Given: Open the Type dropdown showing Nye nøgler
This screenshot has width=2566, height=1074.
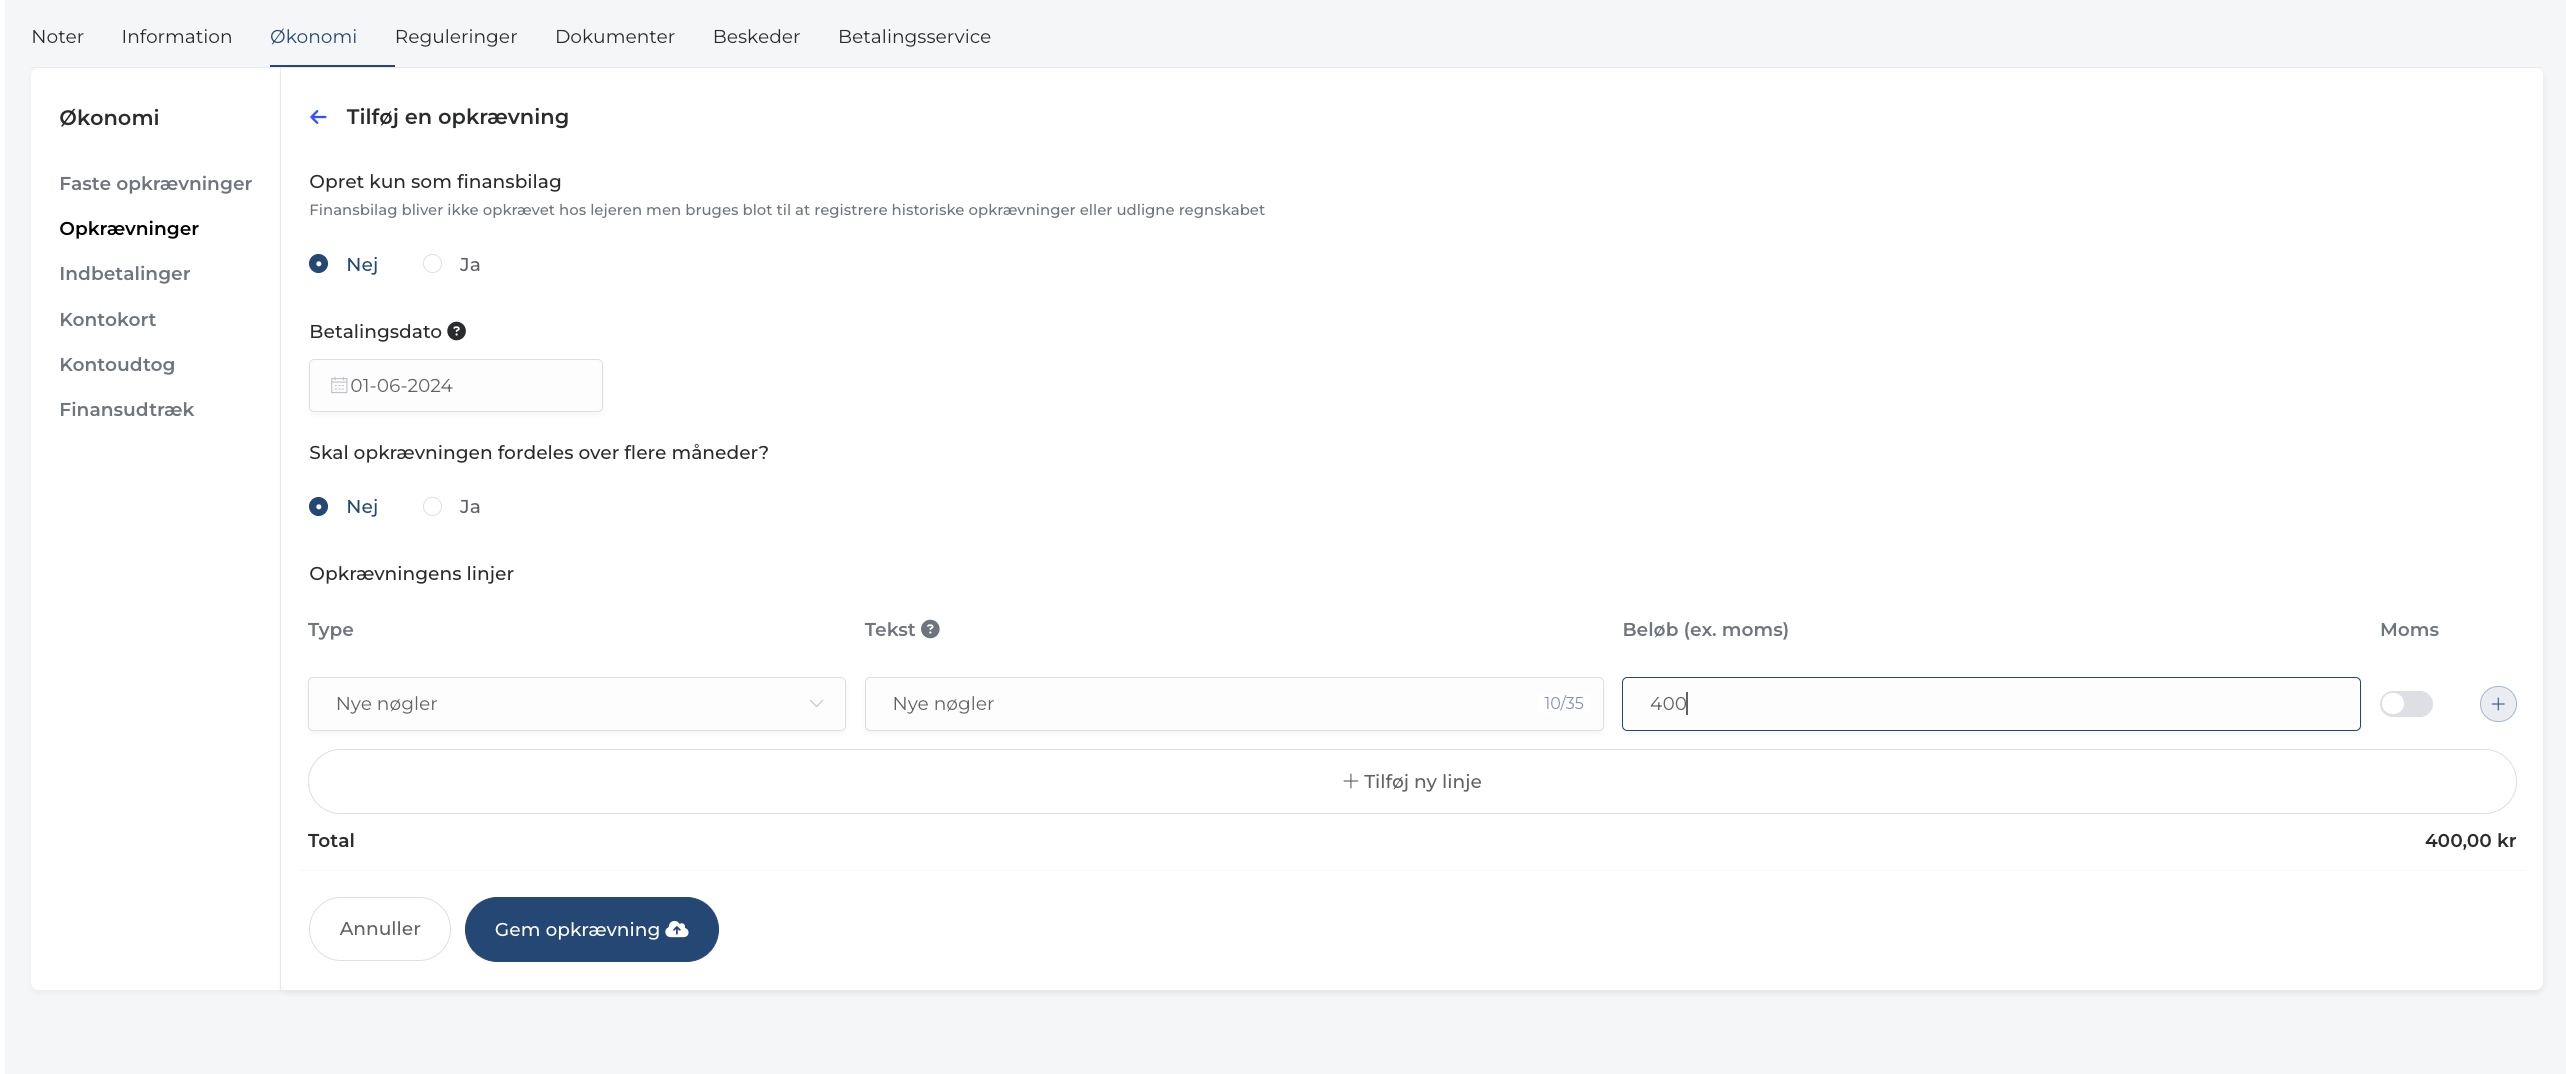Looking at the screenshot, I should click(576, 704).
